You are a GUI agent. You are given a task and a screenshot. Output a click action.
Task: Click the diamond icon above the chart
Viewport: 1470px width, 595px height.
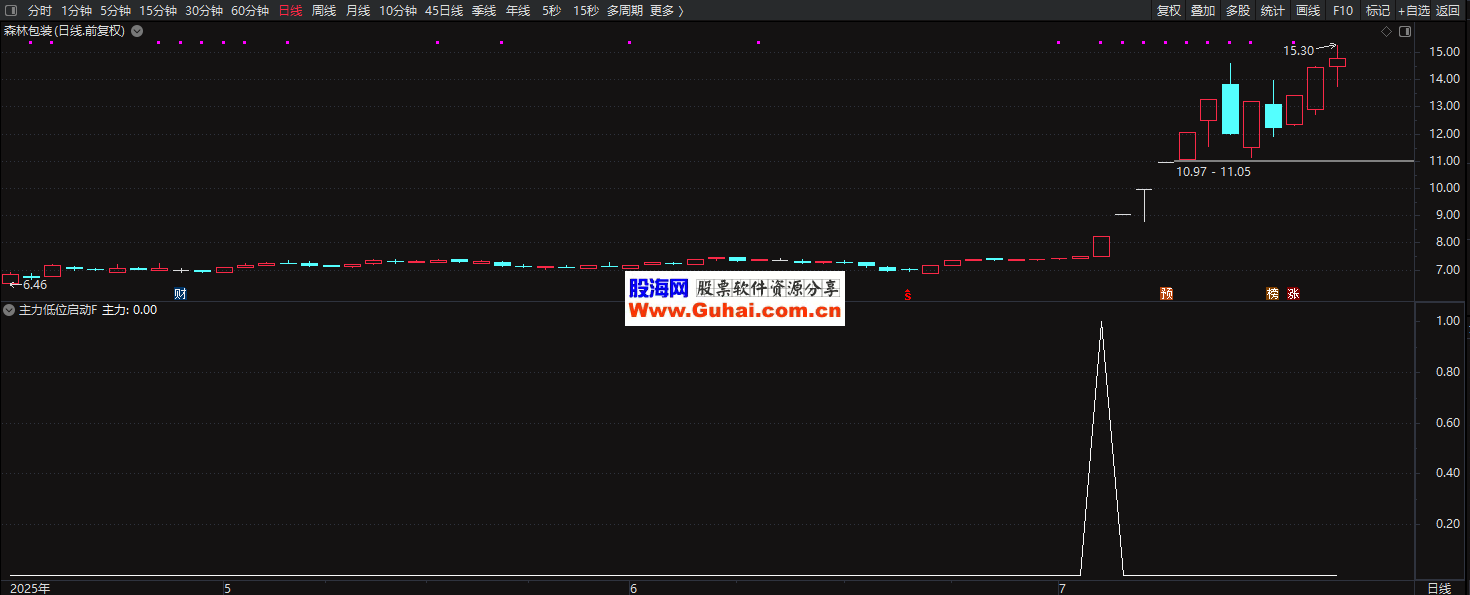tap(1386, 31)
